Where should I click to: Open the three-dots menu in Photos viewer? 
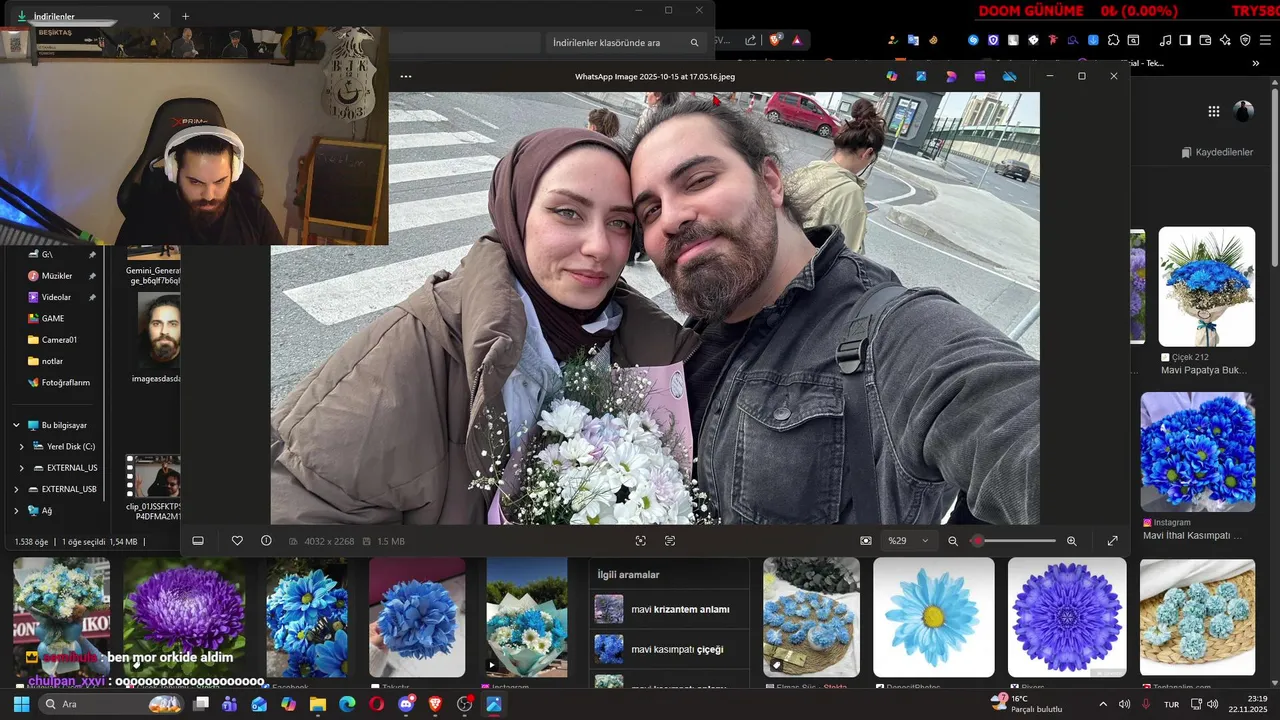pos(405,76)
